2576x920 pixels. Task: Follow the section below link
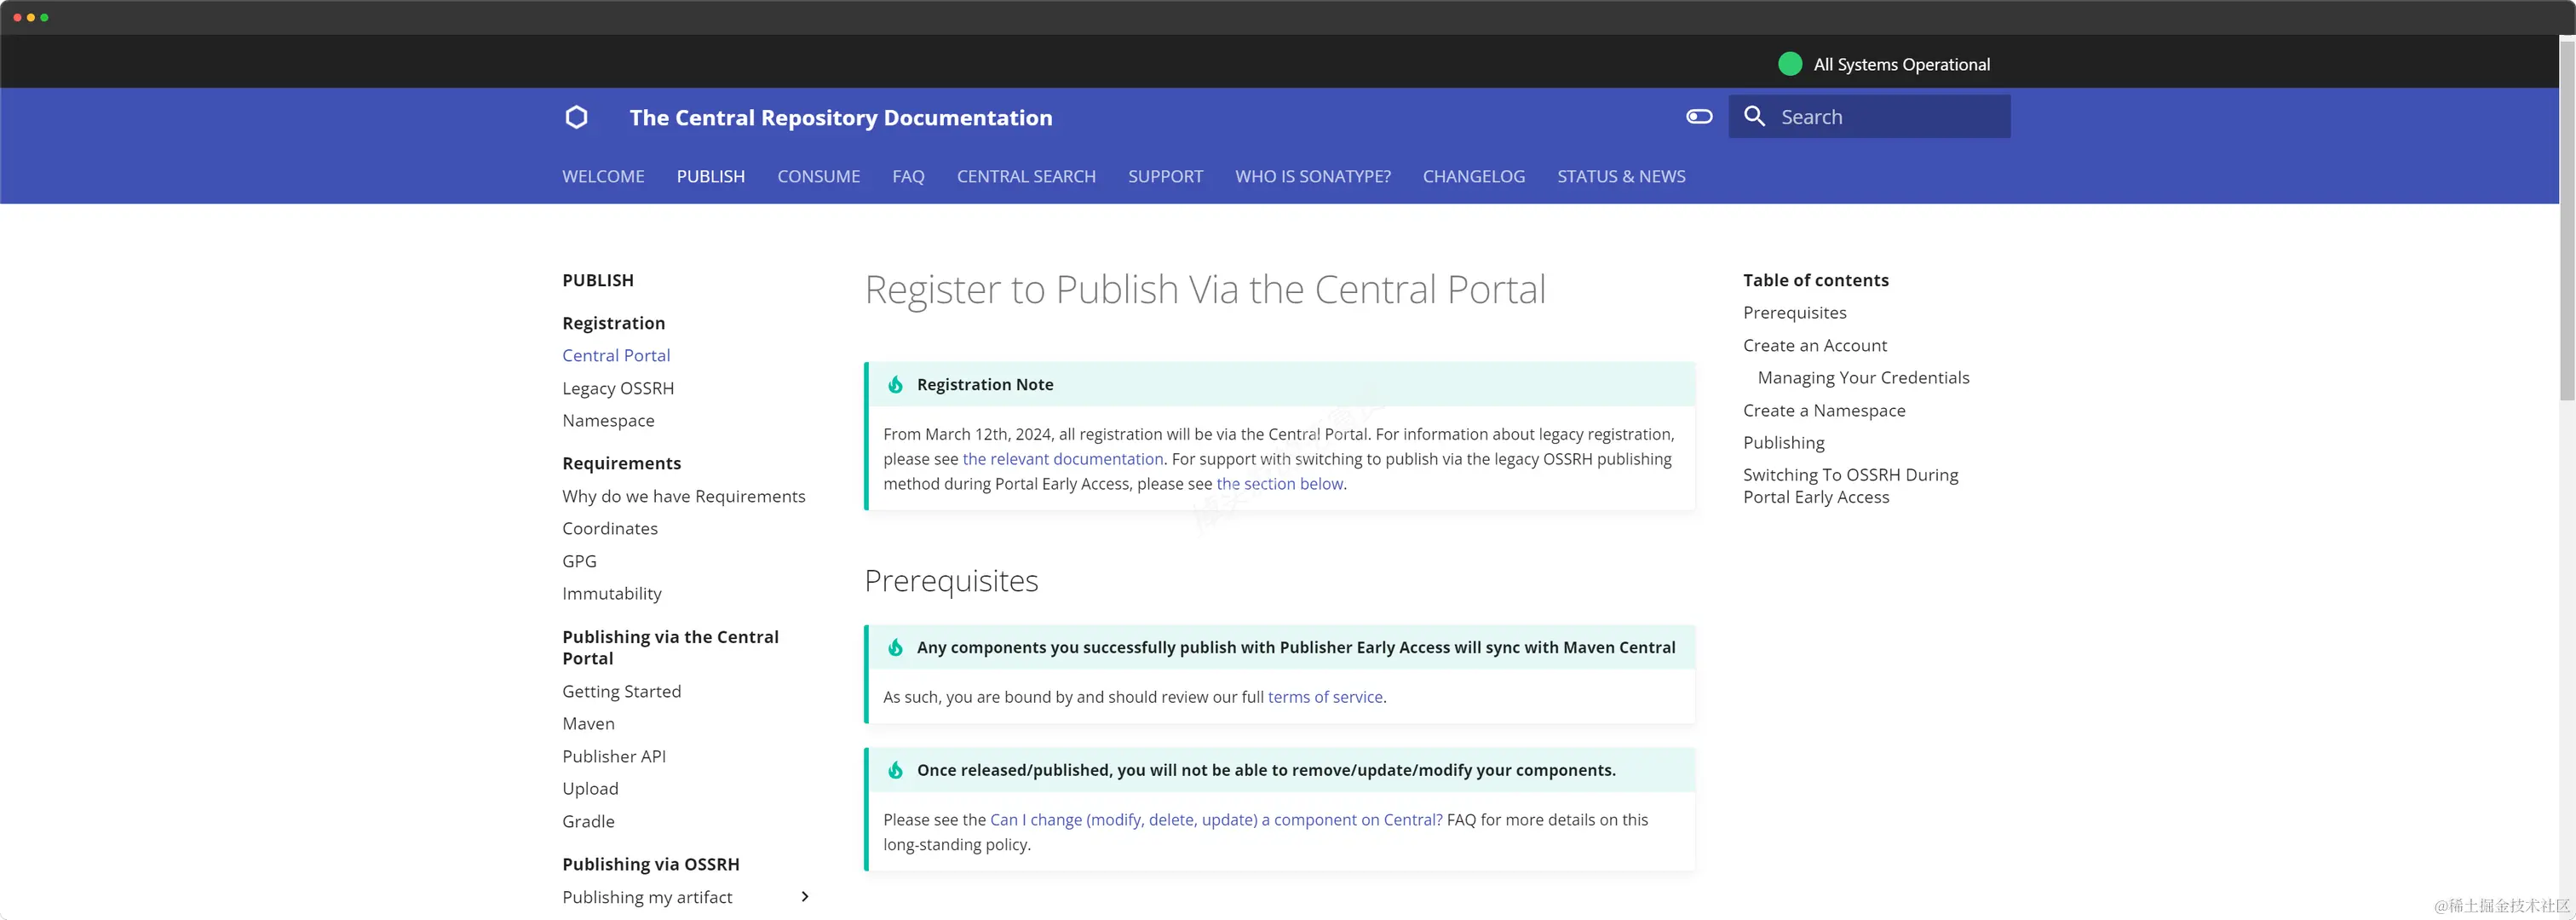1279,484
